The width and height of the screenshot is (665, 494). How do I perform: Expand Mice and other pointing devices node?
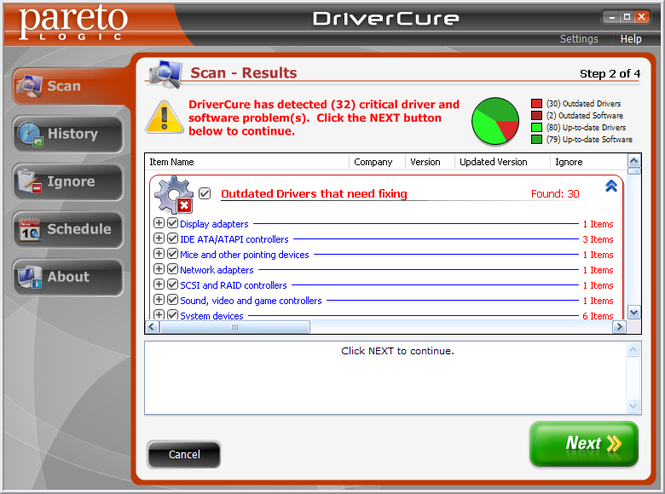(159, 254)
